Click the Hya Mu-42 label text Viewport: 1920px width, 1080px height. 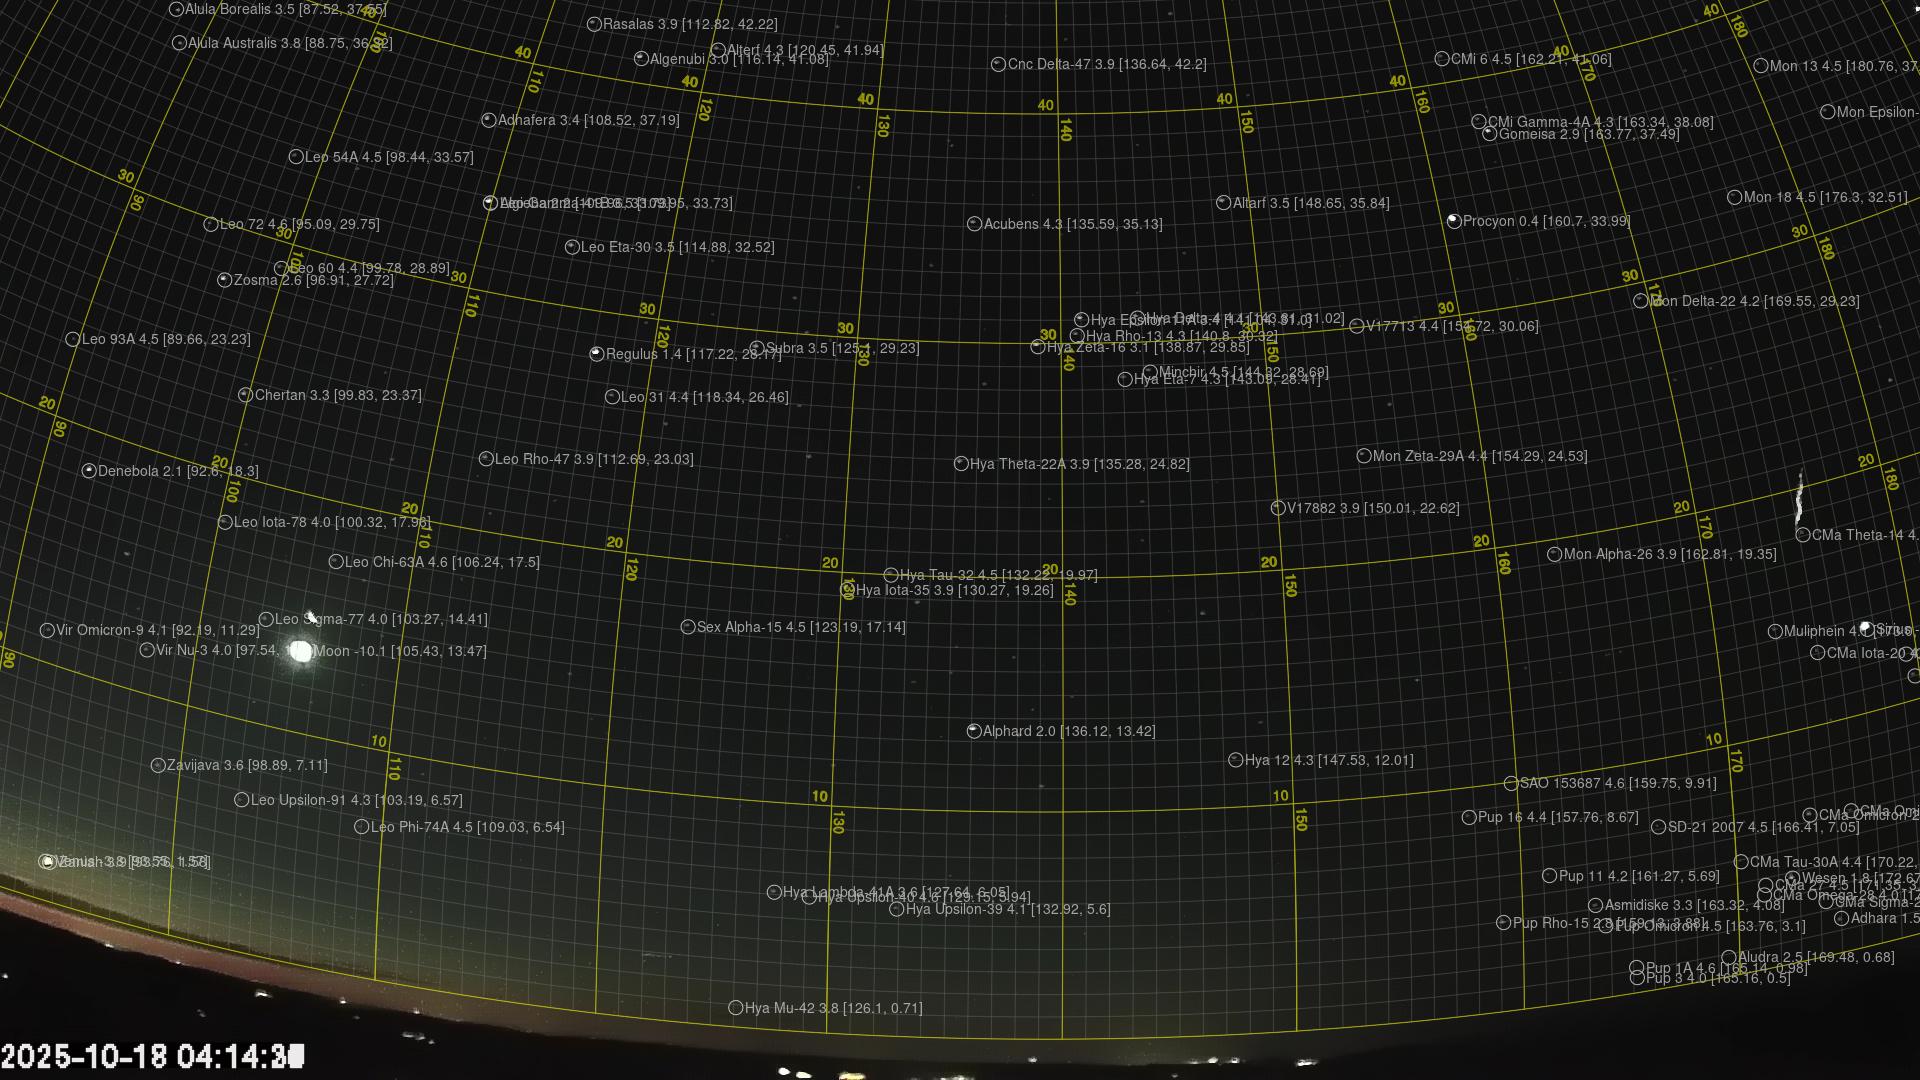(x=833, y=1008)
